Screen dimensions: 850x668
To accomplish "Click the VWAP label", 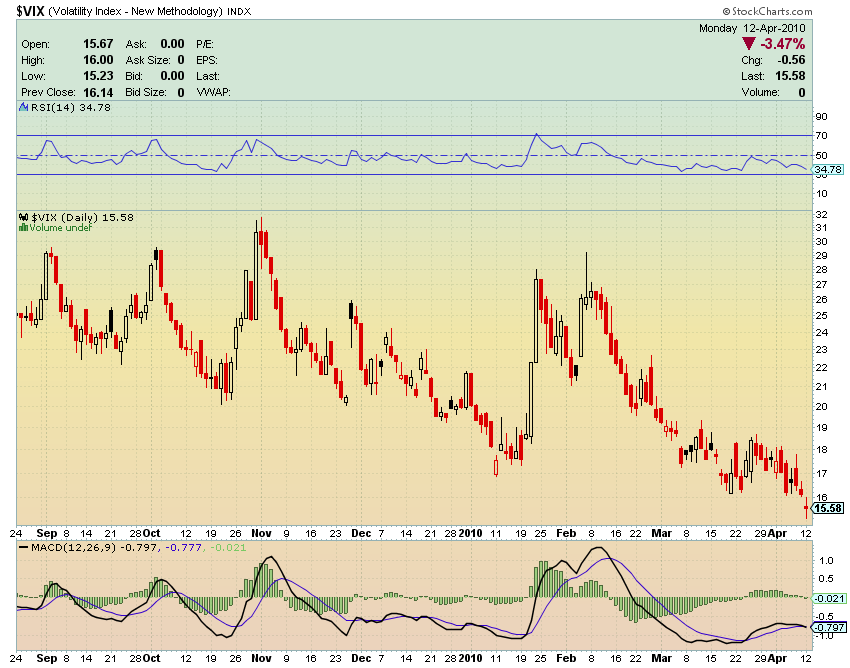I will point(214,92).
